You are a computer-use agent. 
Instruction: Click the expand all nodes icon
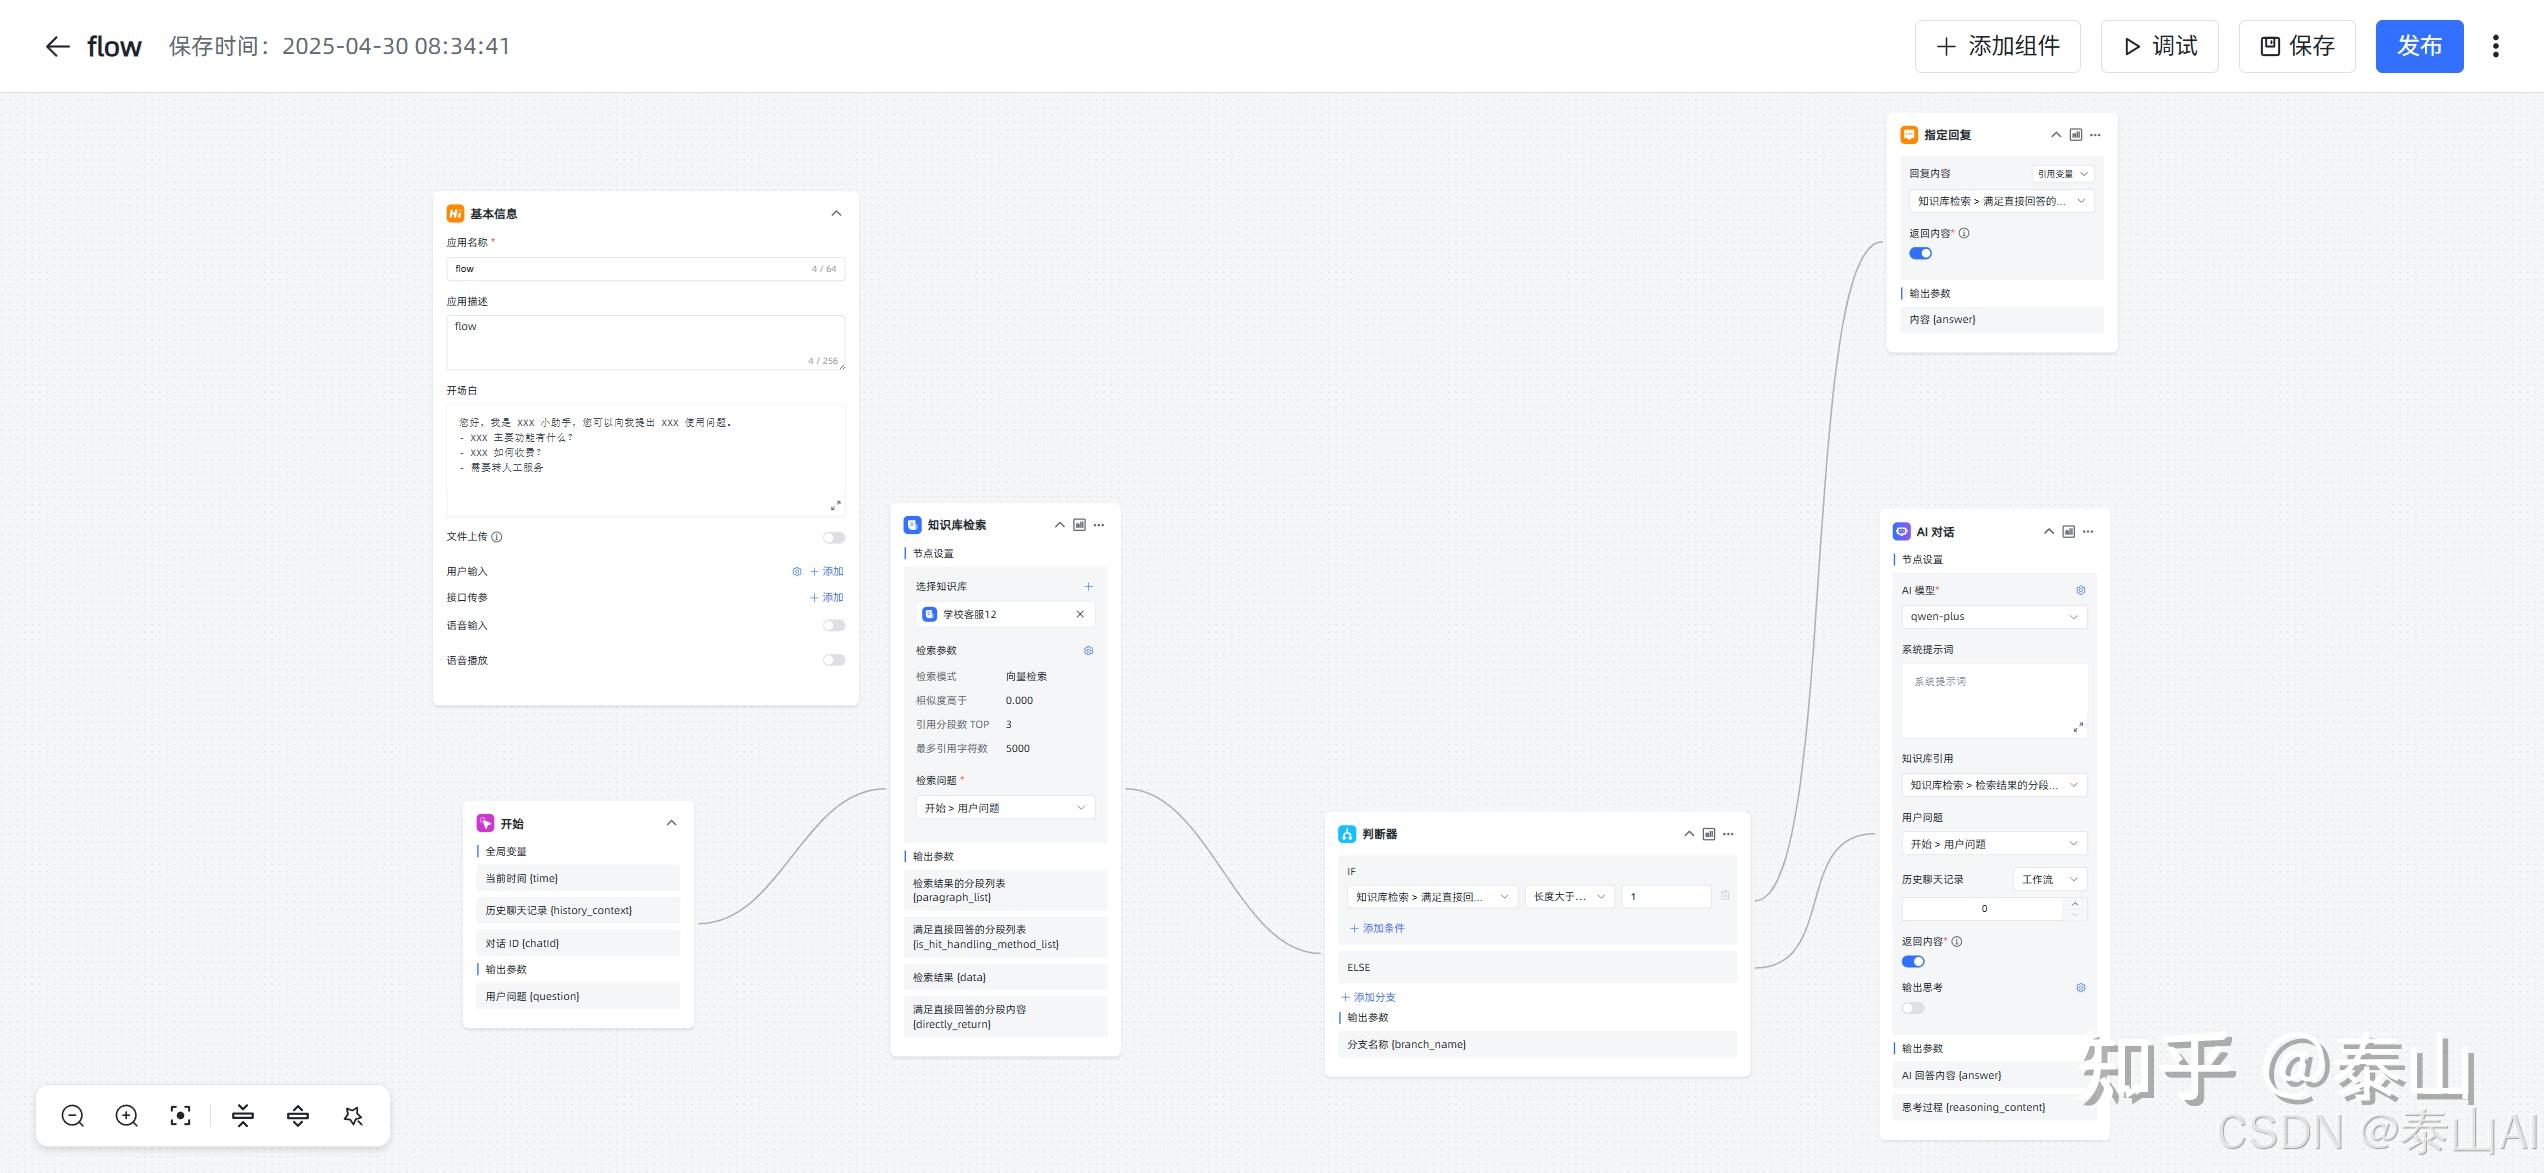[298, 1116]
